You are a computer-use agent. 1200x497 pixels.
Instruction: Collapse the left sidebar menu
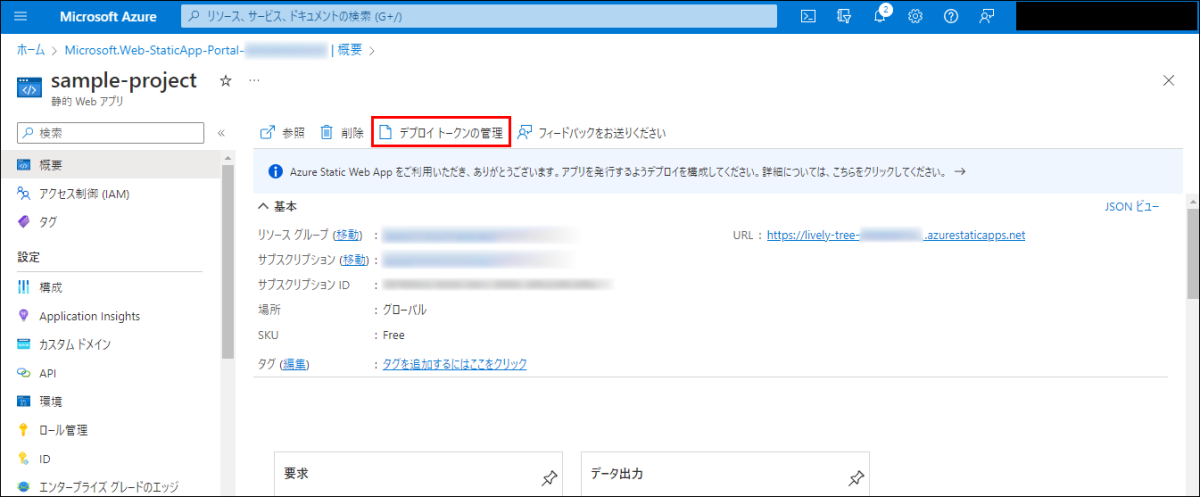click(221, 132)
